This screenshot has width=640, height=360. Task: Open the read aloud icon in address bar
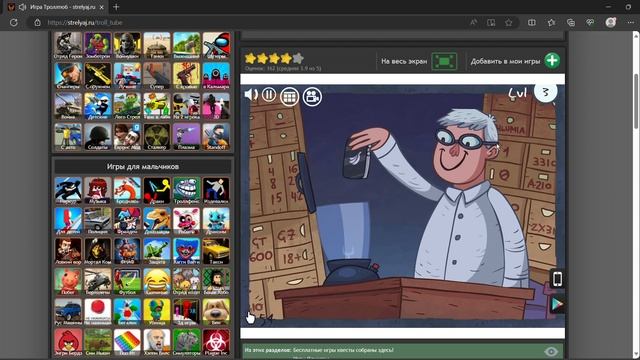click(x=473, y=22)
